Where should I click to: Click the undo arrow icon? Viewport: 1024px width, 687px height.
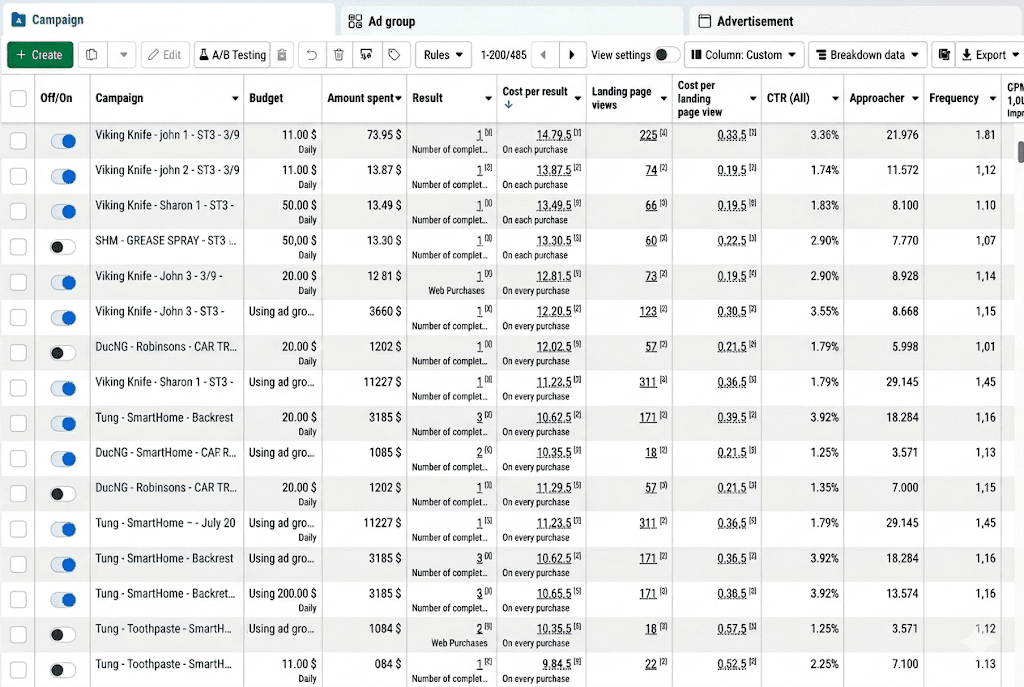click(312, 55)
